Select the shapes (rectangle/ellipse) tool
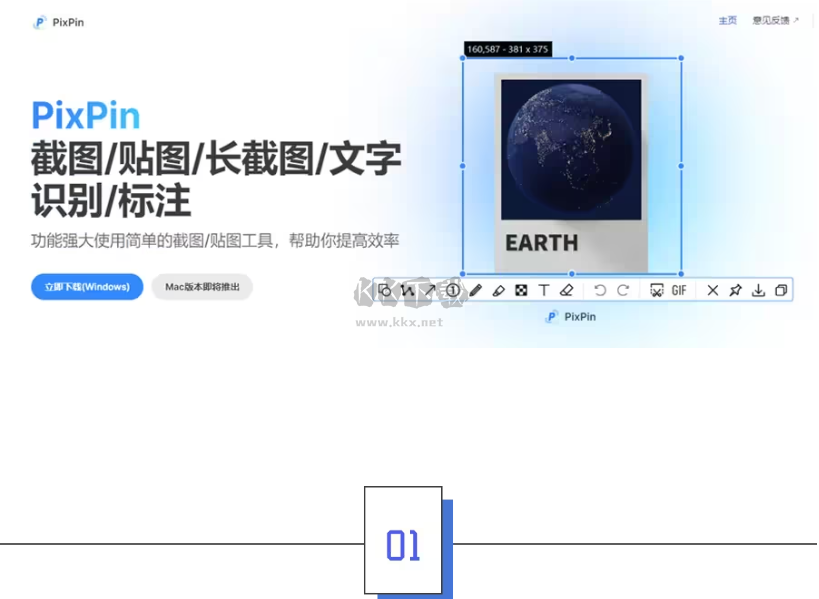The image size is (819, 599). [x=384, y=290]
